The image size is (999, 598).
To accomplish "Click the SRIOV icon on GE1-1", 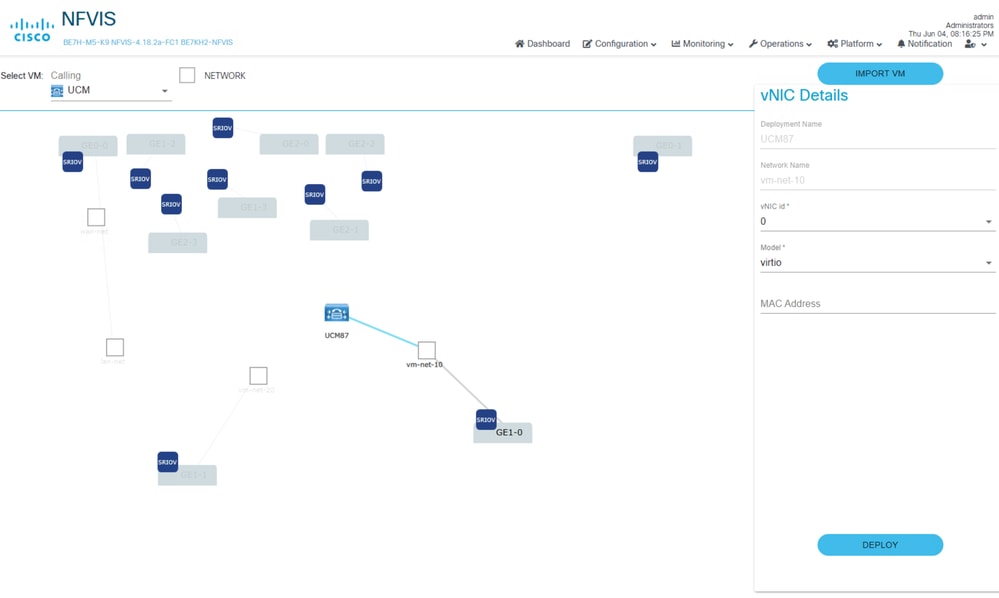I will tap(168, 462).
